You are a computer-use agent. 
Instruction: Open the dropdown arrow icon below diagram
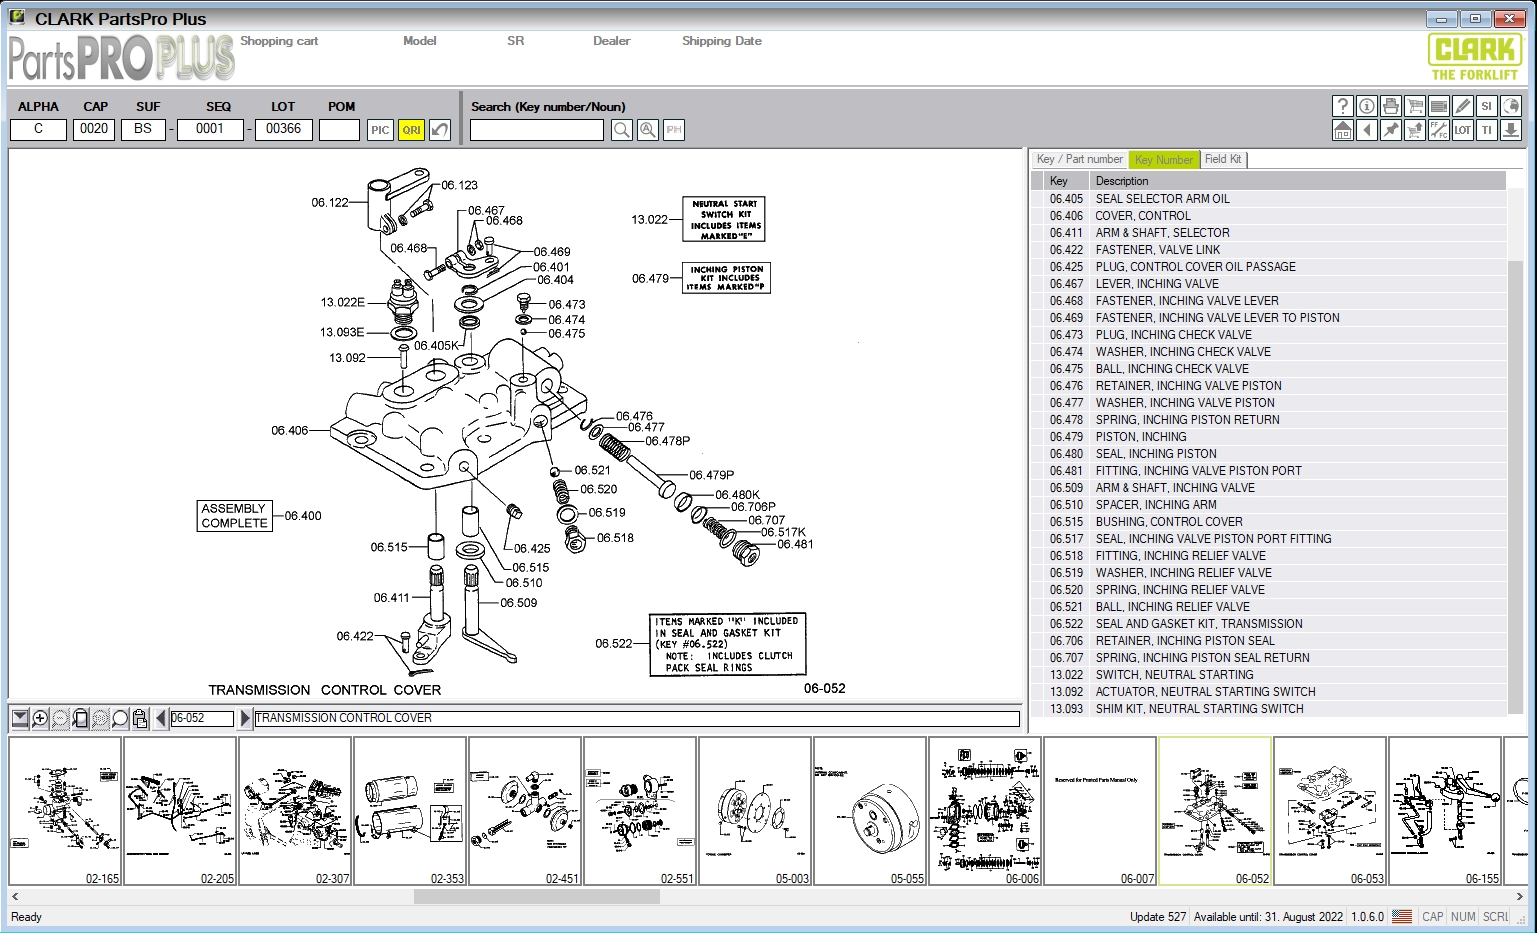pos(19,718)
